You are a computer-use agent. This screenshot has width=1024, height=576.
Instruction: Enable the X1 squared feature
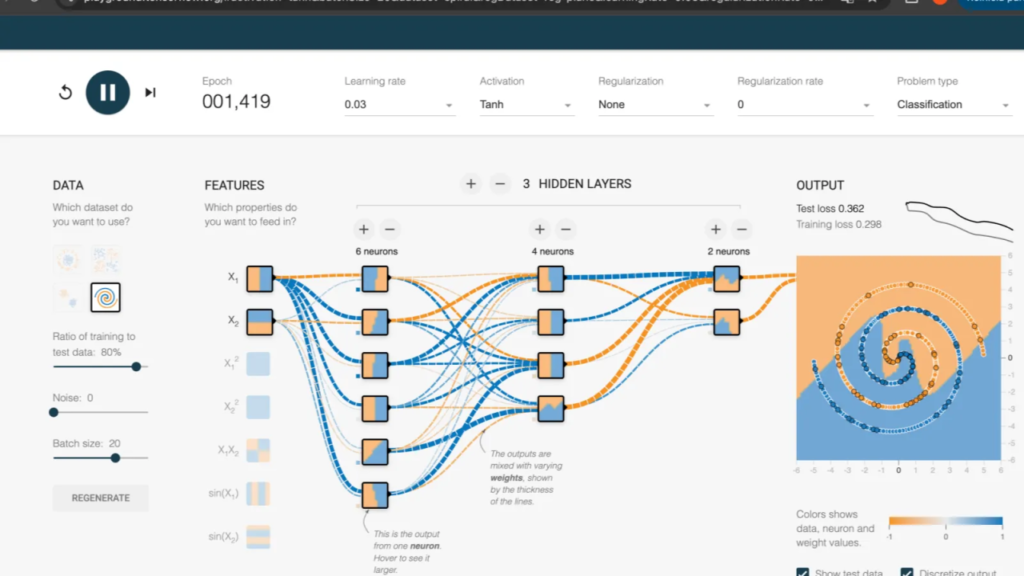258,364
